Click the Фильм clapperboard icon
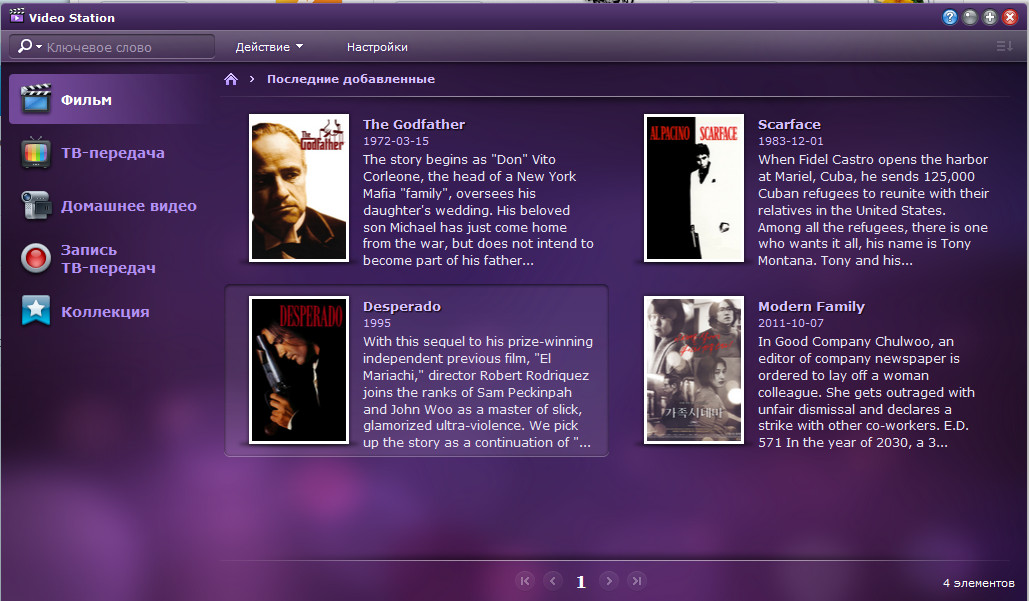1029x601 pixels. (36, 100)
